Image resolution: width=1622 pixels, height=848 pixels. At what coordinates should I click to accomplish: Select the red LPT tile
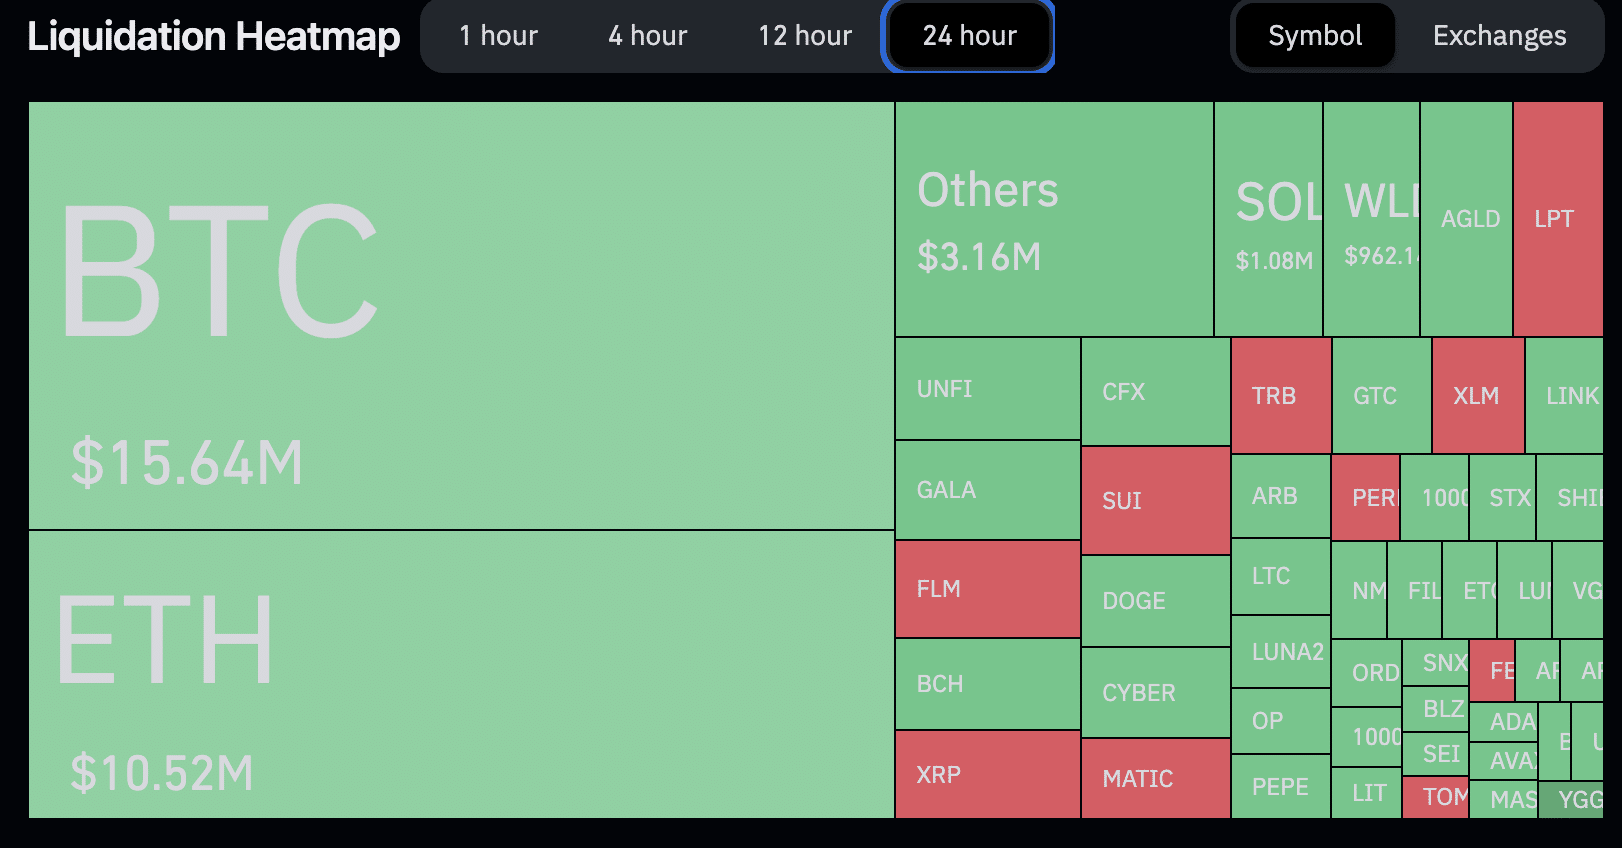click(x=1557, y=219)
